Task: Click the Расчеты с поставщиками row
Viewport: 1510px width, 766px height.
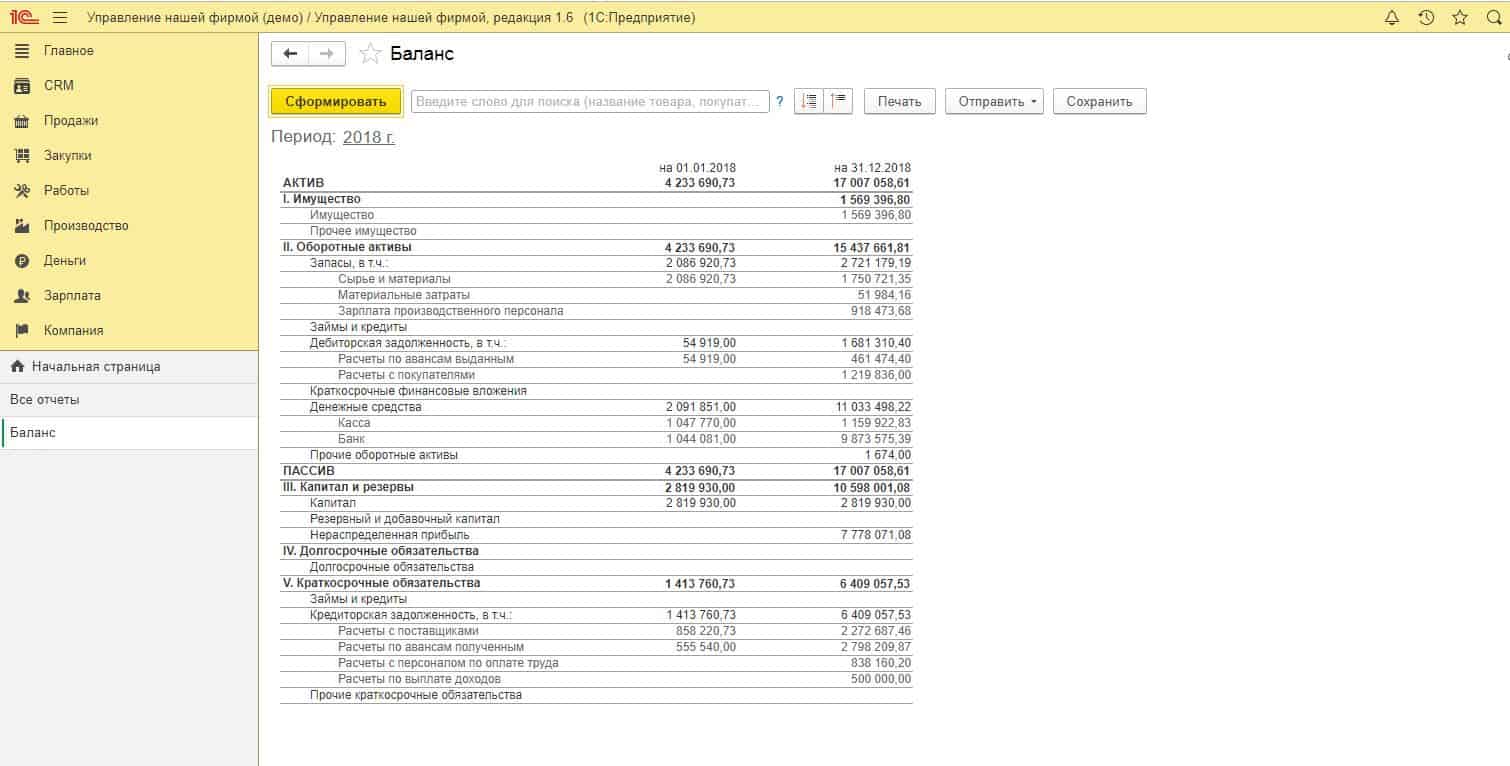Action: point(596,631)
